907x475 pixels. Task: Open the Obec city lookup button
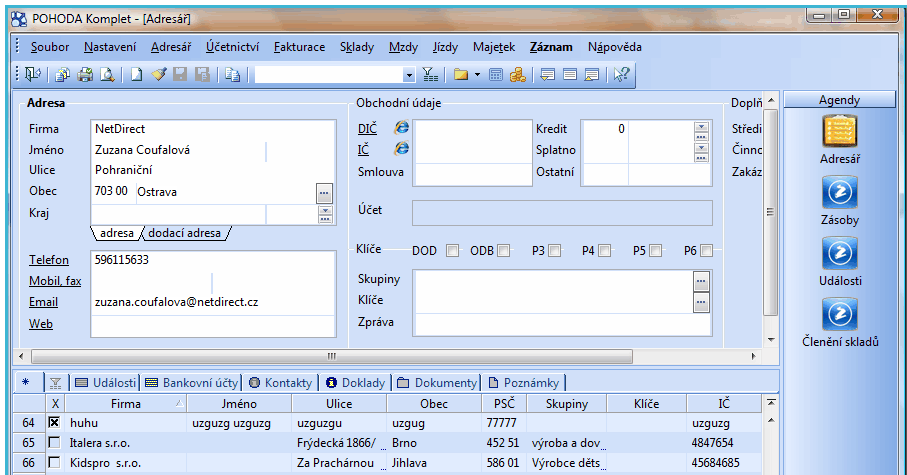point(325,193)
